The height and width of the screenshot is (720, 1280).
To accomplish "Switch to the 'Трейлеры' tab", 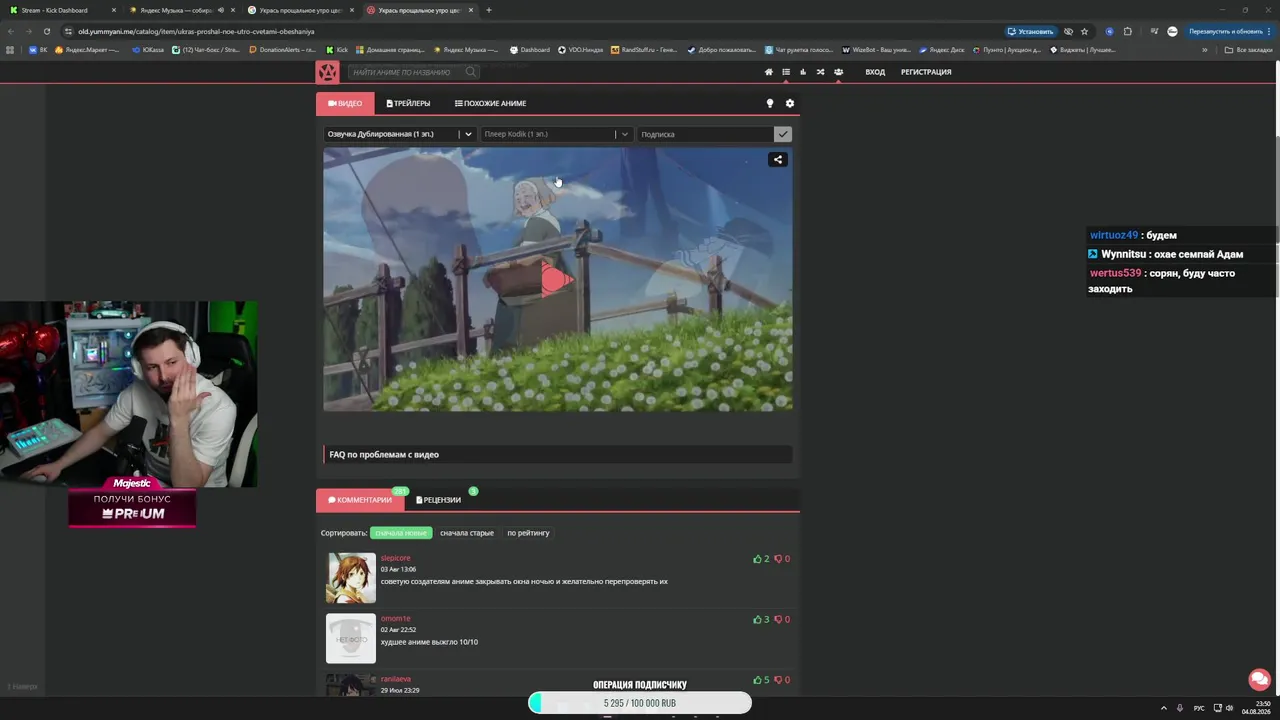I will [408, 103].
